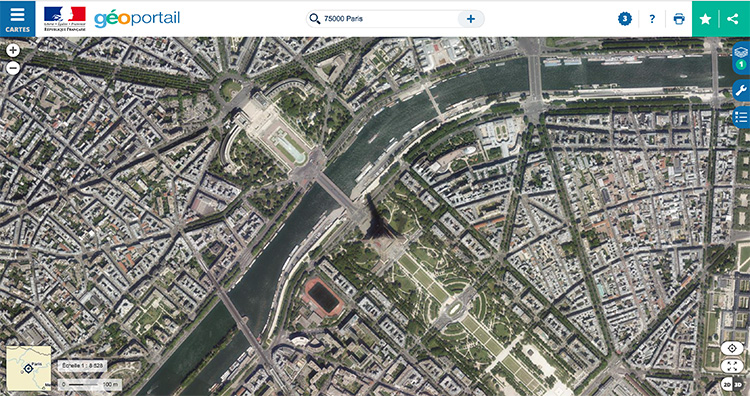
Task: Switch the view to 2D
Action: point(726,385)
